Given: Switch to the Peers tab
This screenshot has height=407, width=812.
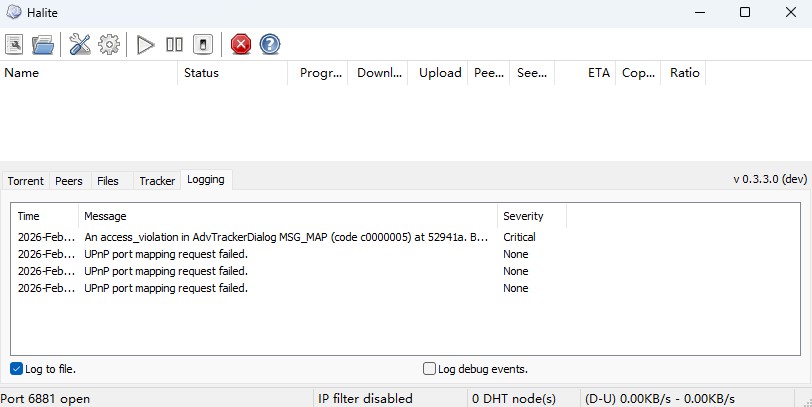Looking at the screenshot, I should coord(69,181).
